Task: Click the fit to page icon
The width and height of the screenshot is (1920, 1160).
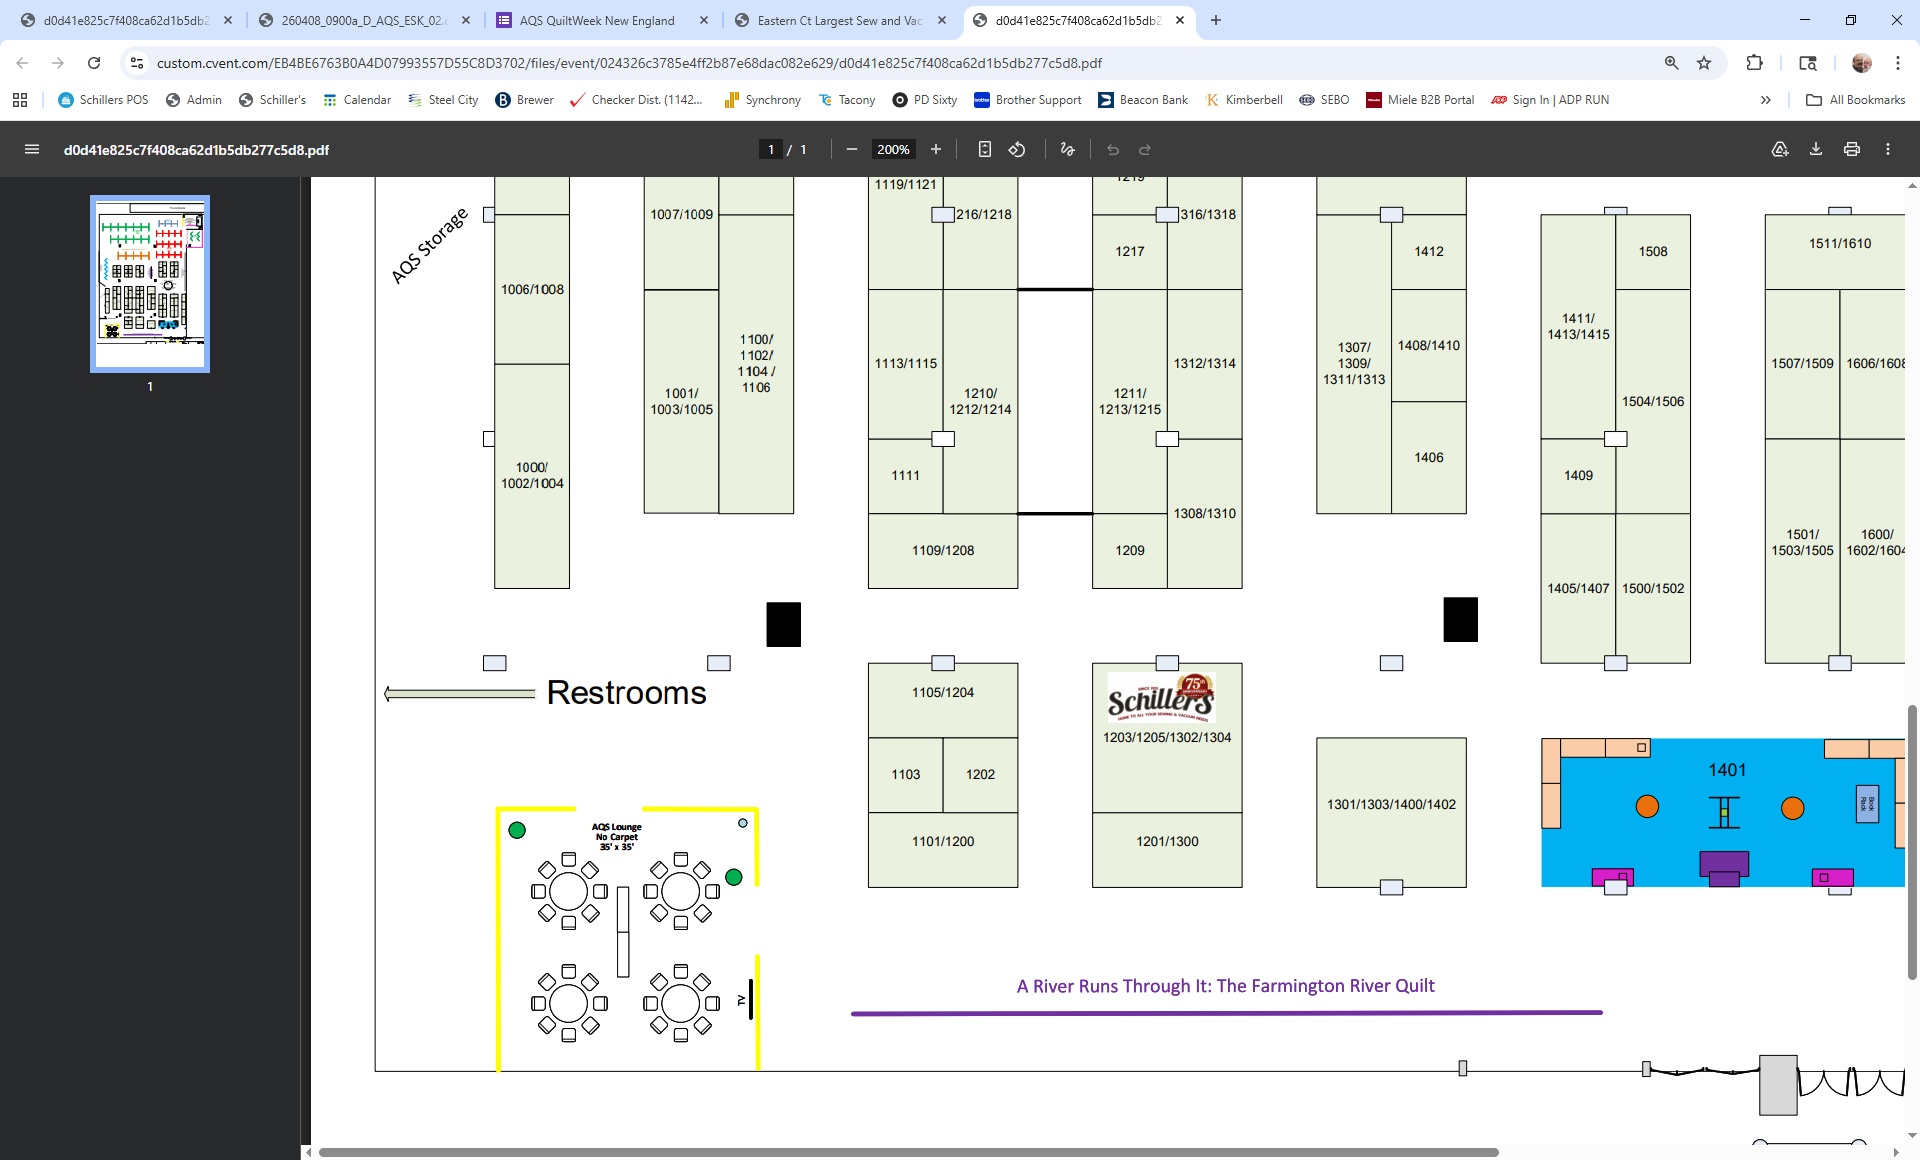Action: tap(984, 150)
